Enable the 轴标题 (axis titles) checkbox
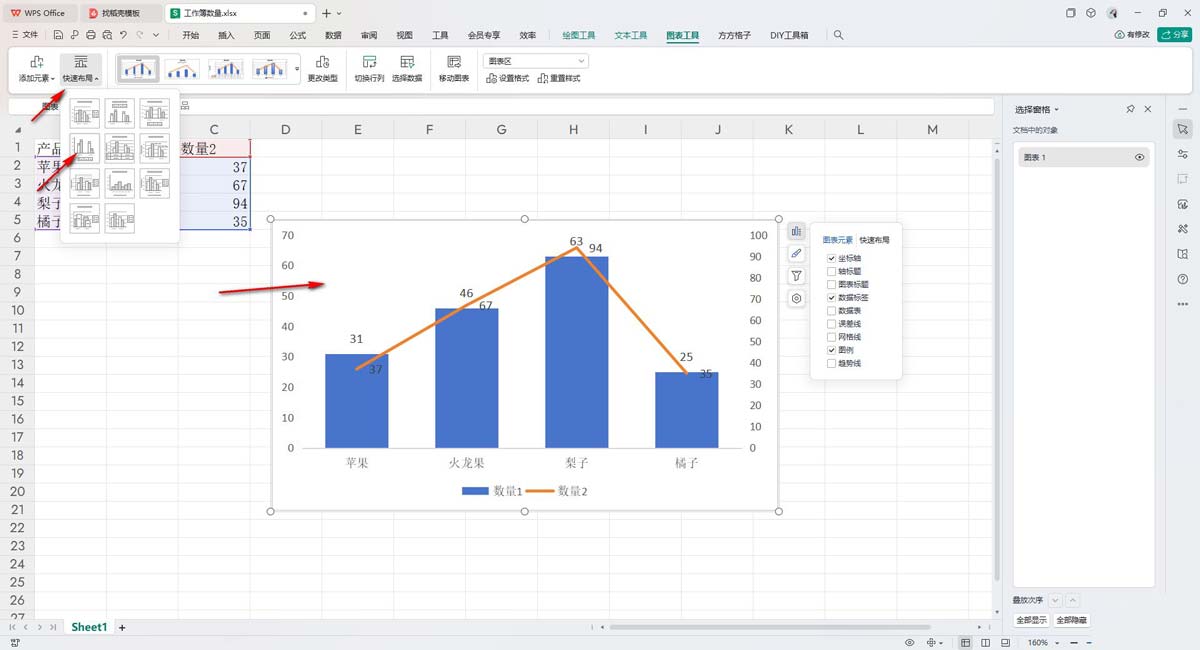The width and height of the screenshot is (1200, 650). point(832,271)
